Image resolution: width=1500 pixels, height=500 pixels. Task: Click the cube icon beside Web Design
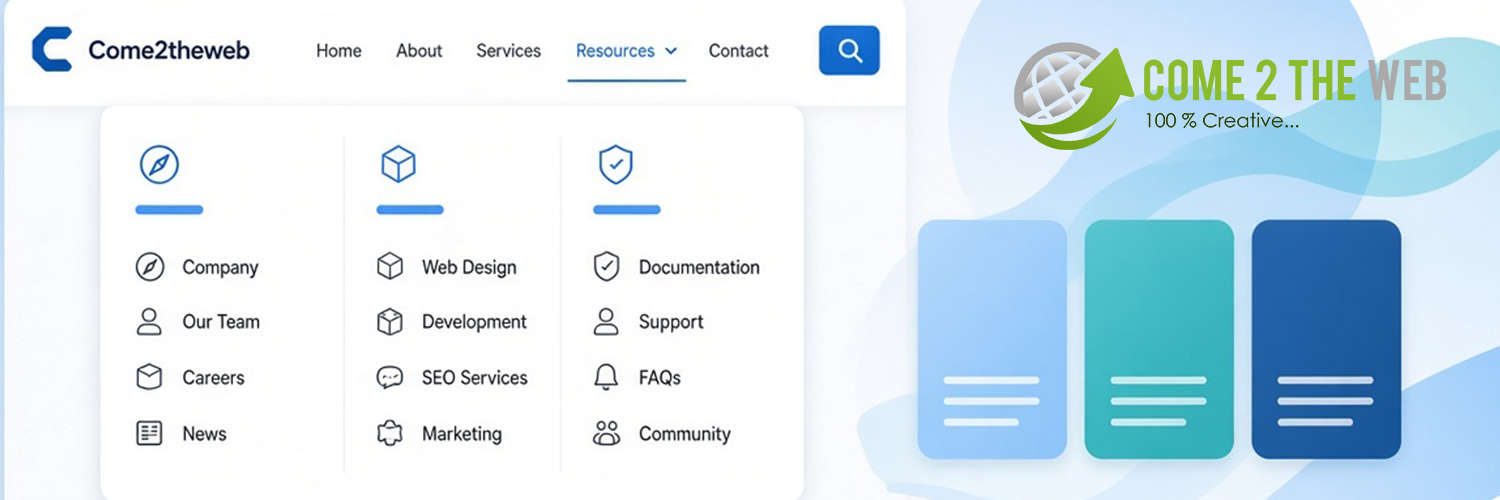click(x=389, y=267)
